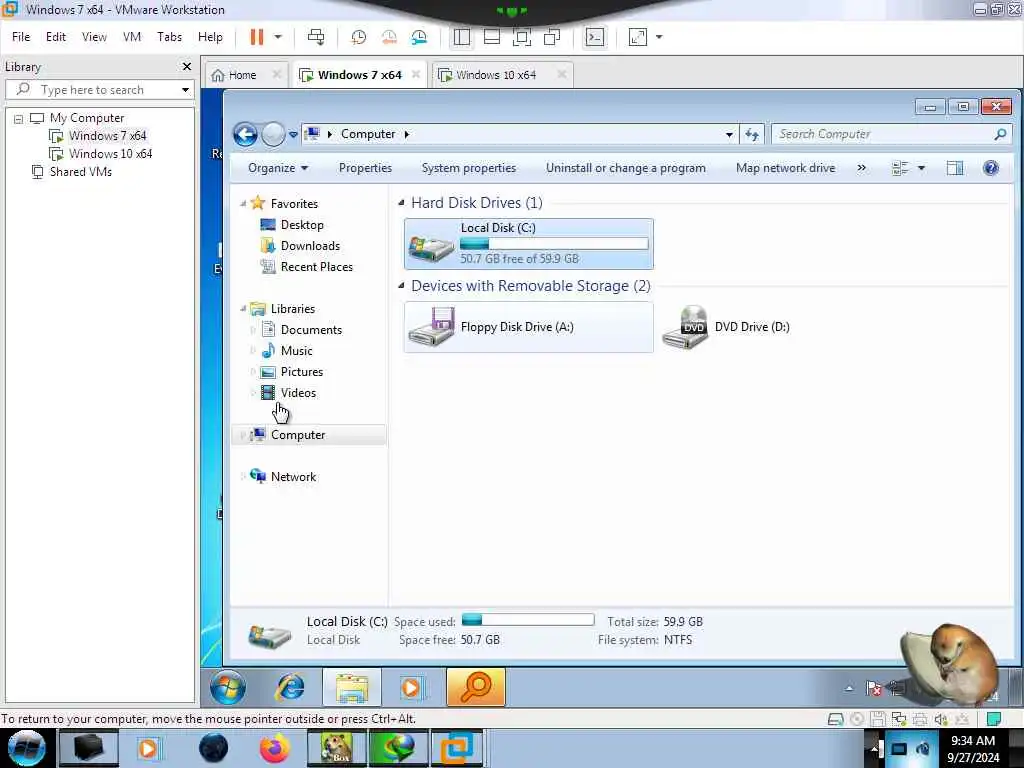The width and height of the screenshot is (1024, 768).
Task: Open the library search filter dropdown
Action: (x=185, y=89)
